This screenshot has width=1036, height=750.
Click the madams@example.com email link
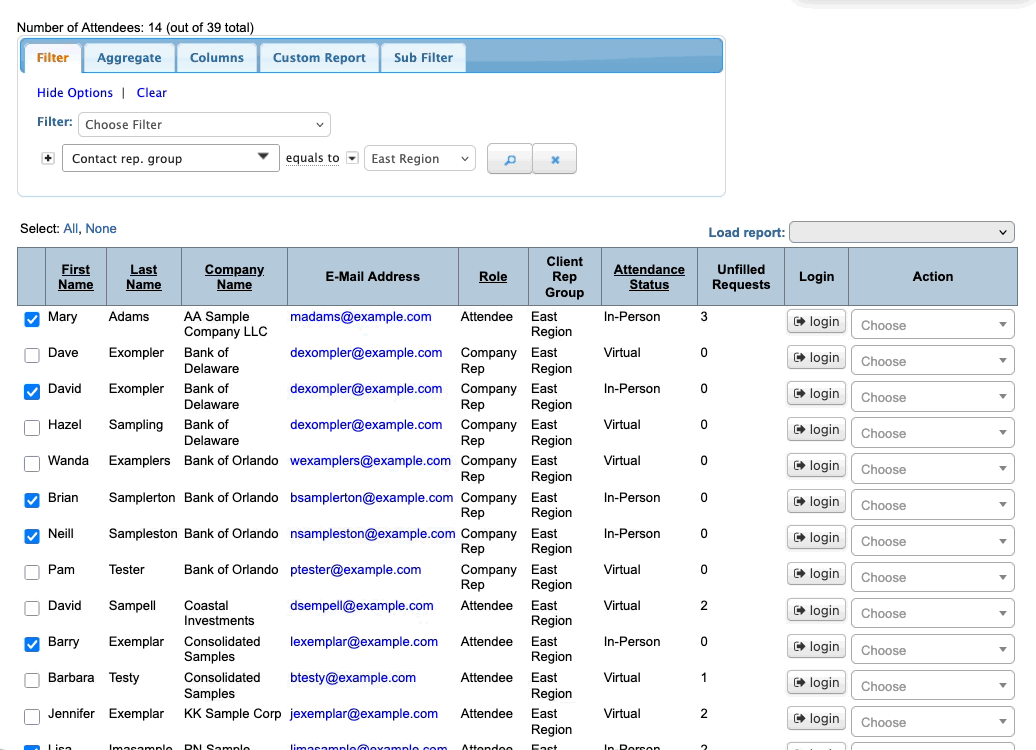point(361,317)
